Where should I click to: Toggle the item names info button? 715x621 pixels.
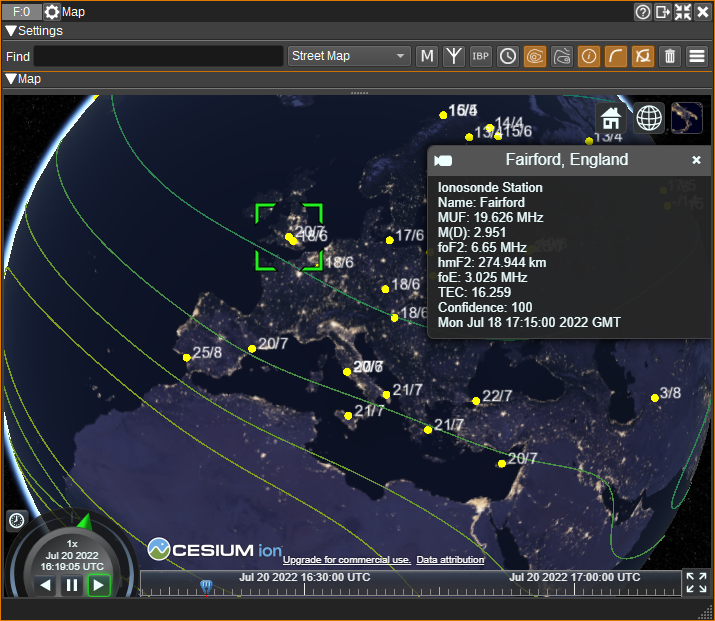tap(589, 56)
